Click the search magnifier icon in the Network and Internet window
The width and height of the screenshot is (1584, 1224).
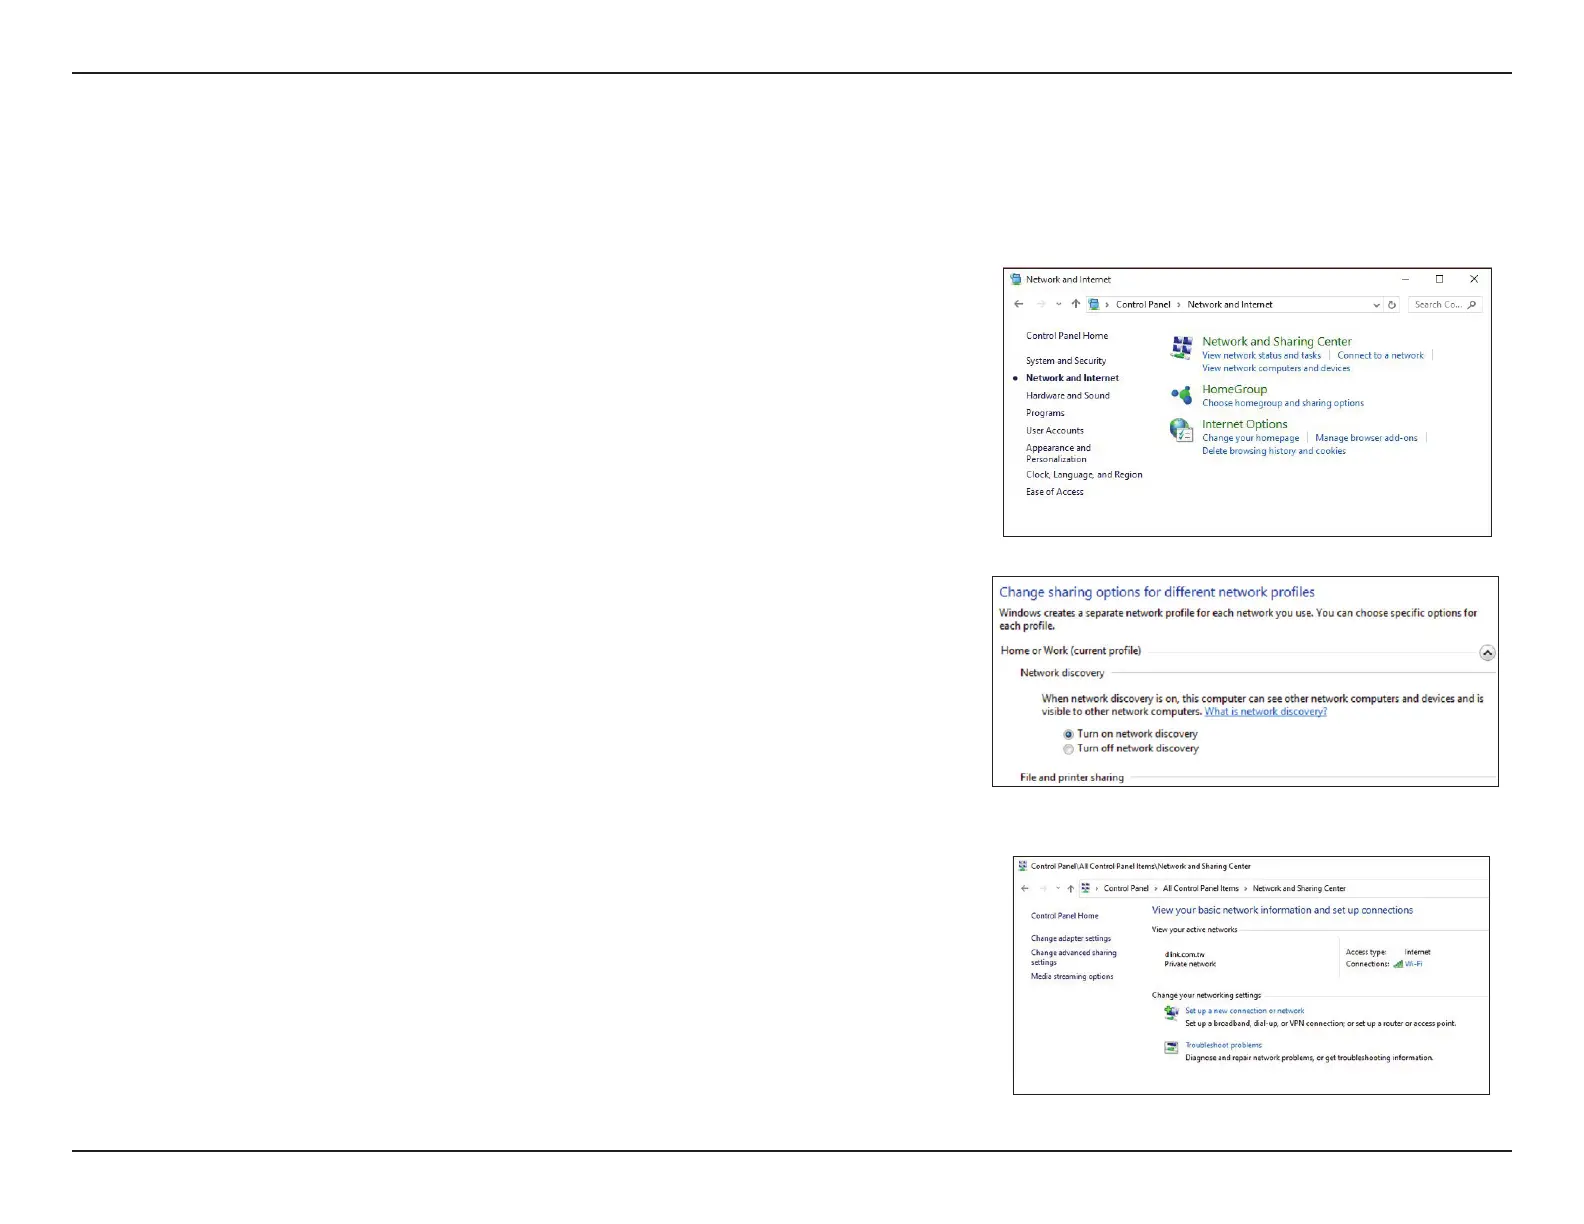[x=1471, y=305]
